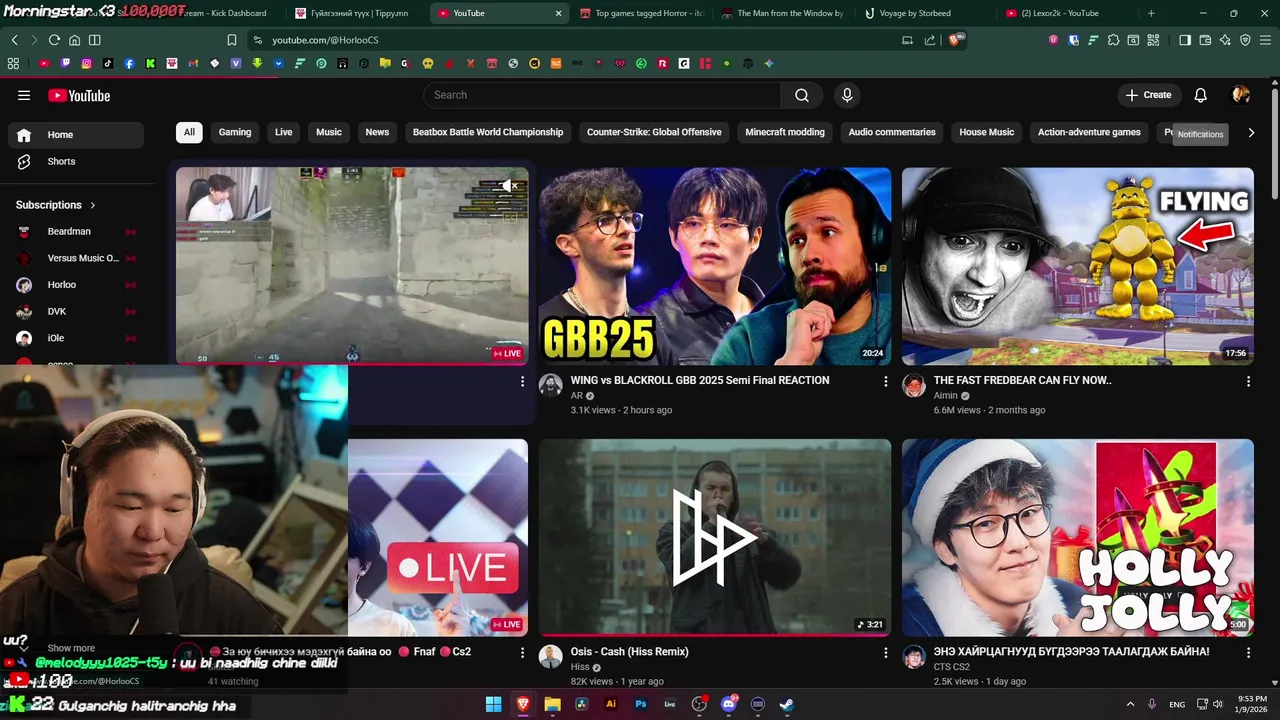
Task: Open the clock and date in the taskbar
Action: pos(1252,704)
